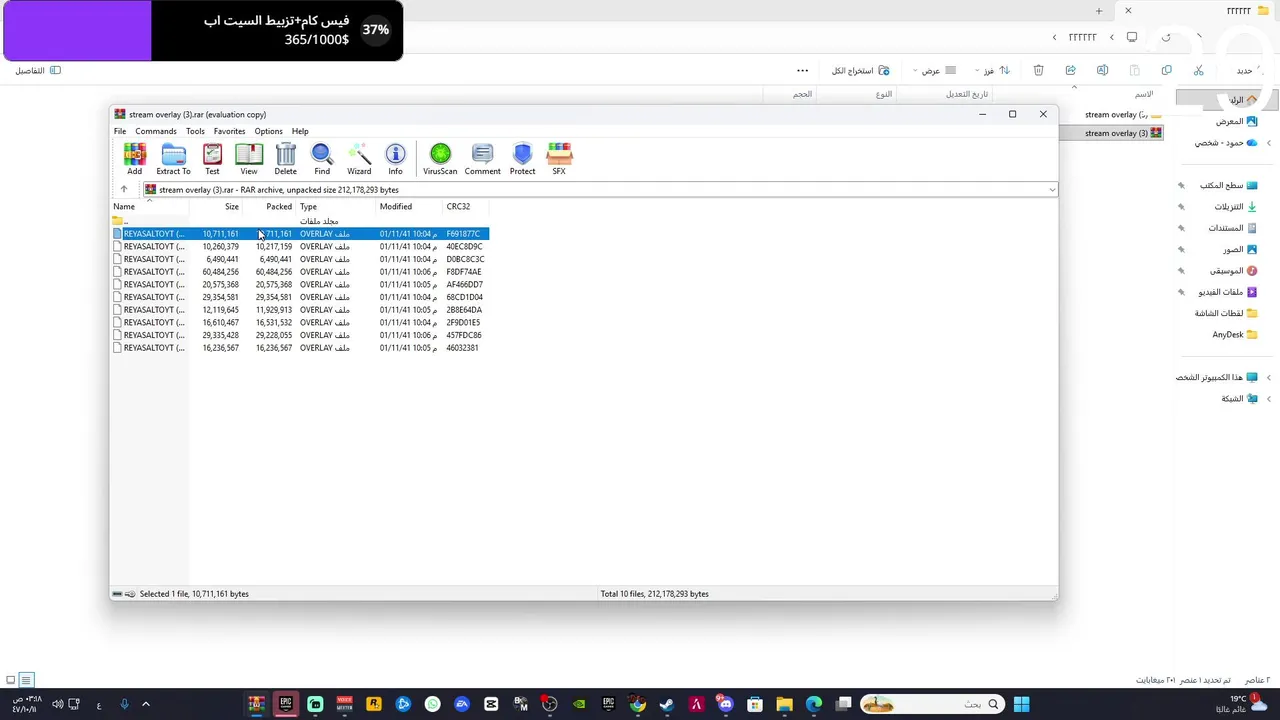This screenshot has width=1280, height=720.
Task: Select the file sized 60,484,256
Action: [300, 272]
